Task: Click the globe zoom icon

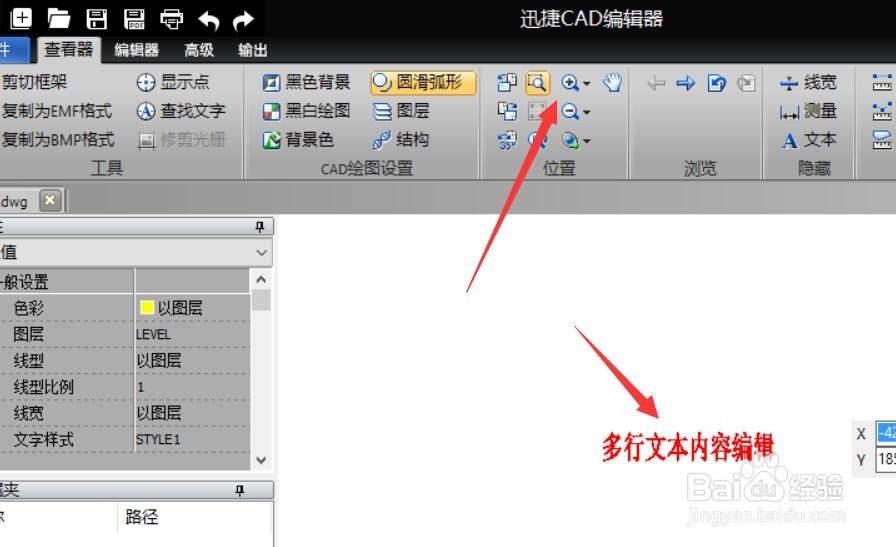Action: [570, 140]
